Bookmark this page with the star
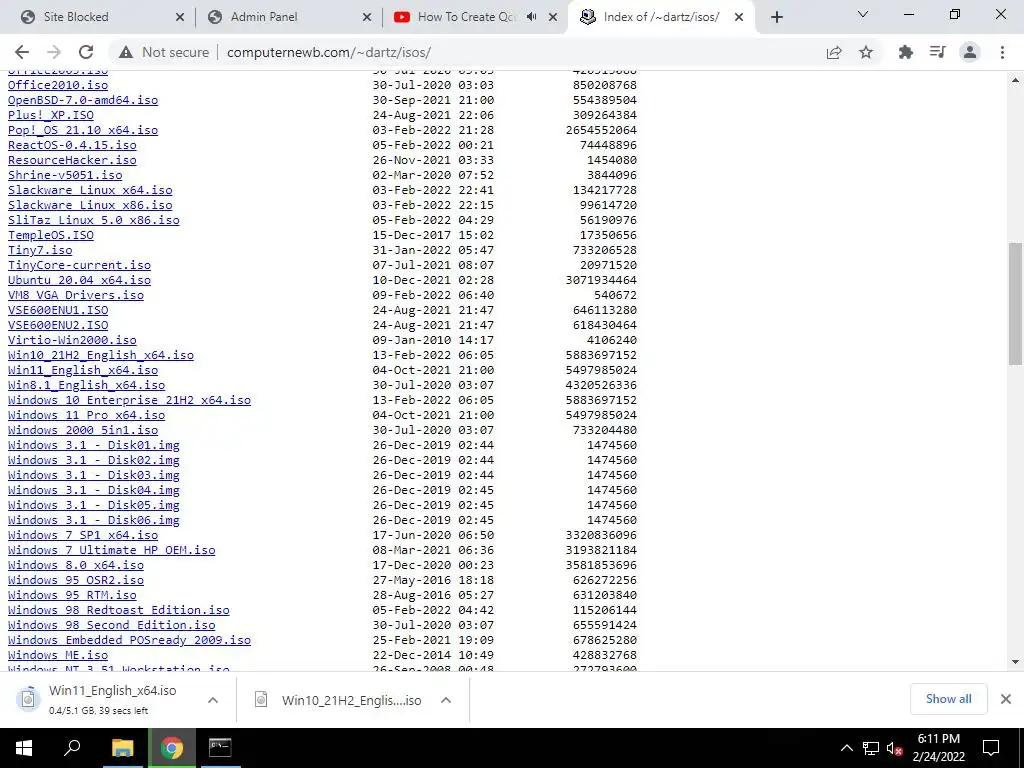Viewport: 1024px width, 768px height. pos(866,52)
